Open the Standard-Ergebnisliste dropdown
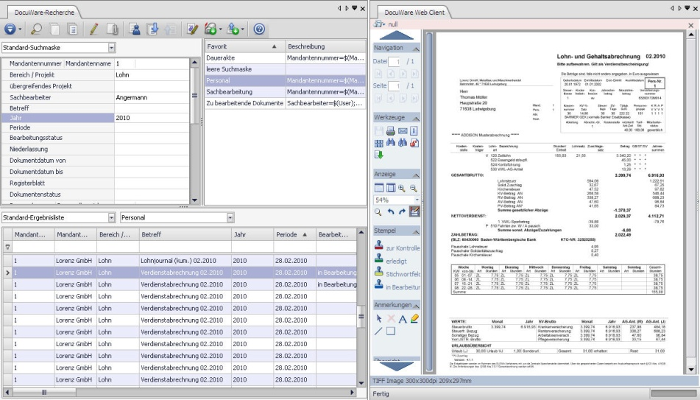The image size is (700, 400). 112,217
